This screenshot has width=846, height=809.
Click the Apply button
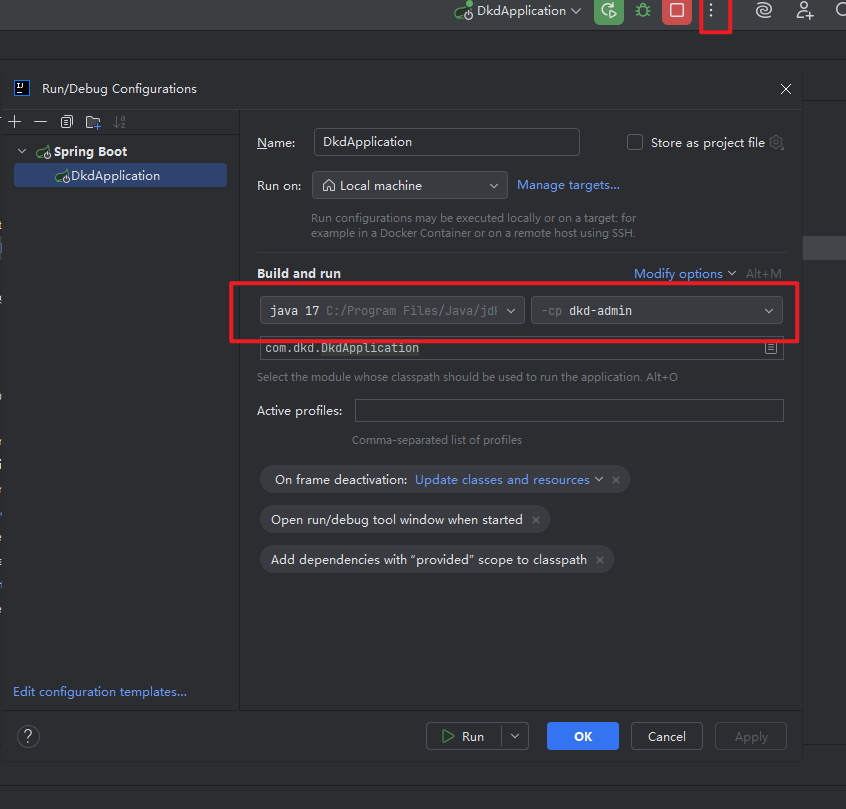[x=751, y=736]
